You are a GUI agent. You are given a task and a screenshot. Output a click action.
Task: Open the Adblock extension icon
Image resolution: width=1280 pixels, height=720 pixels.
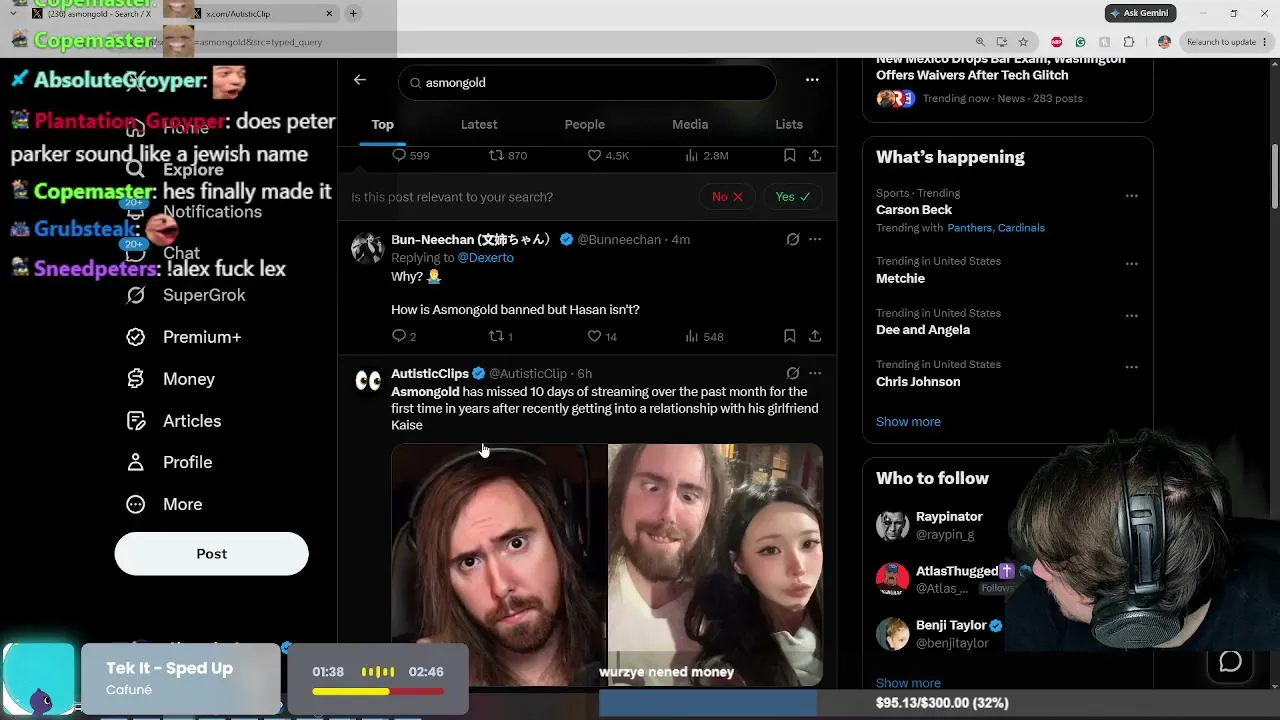(x=1057, y=42)
